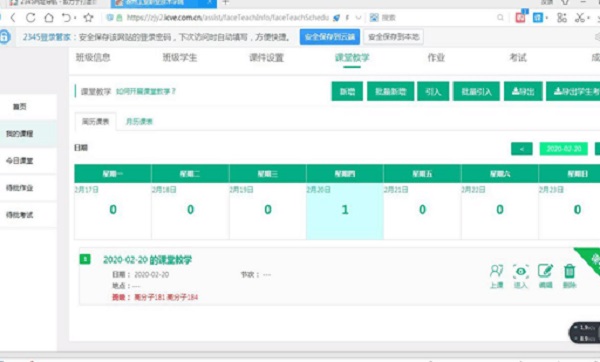Click the network speed floating widget
Screen dimensions: 600x362
tap(584, 333)
